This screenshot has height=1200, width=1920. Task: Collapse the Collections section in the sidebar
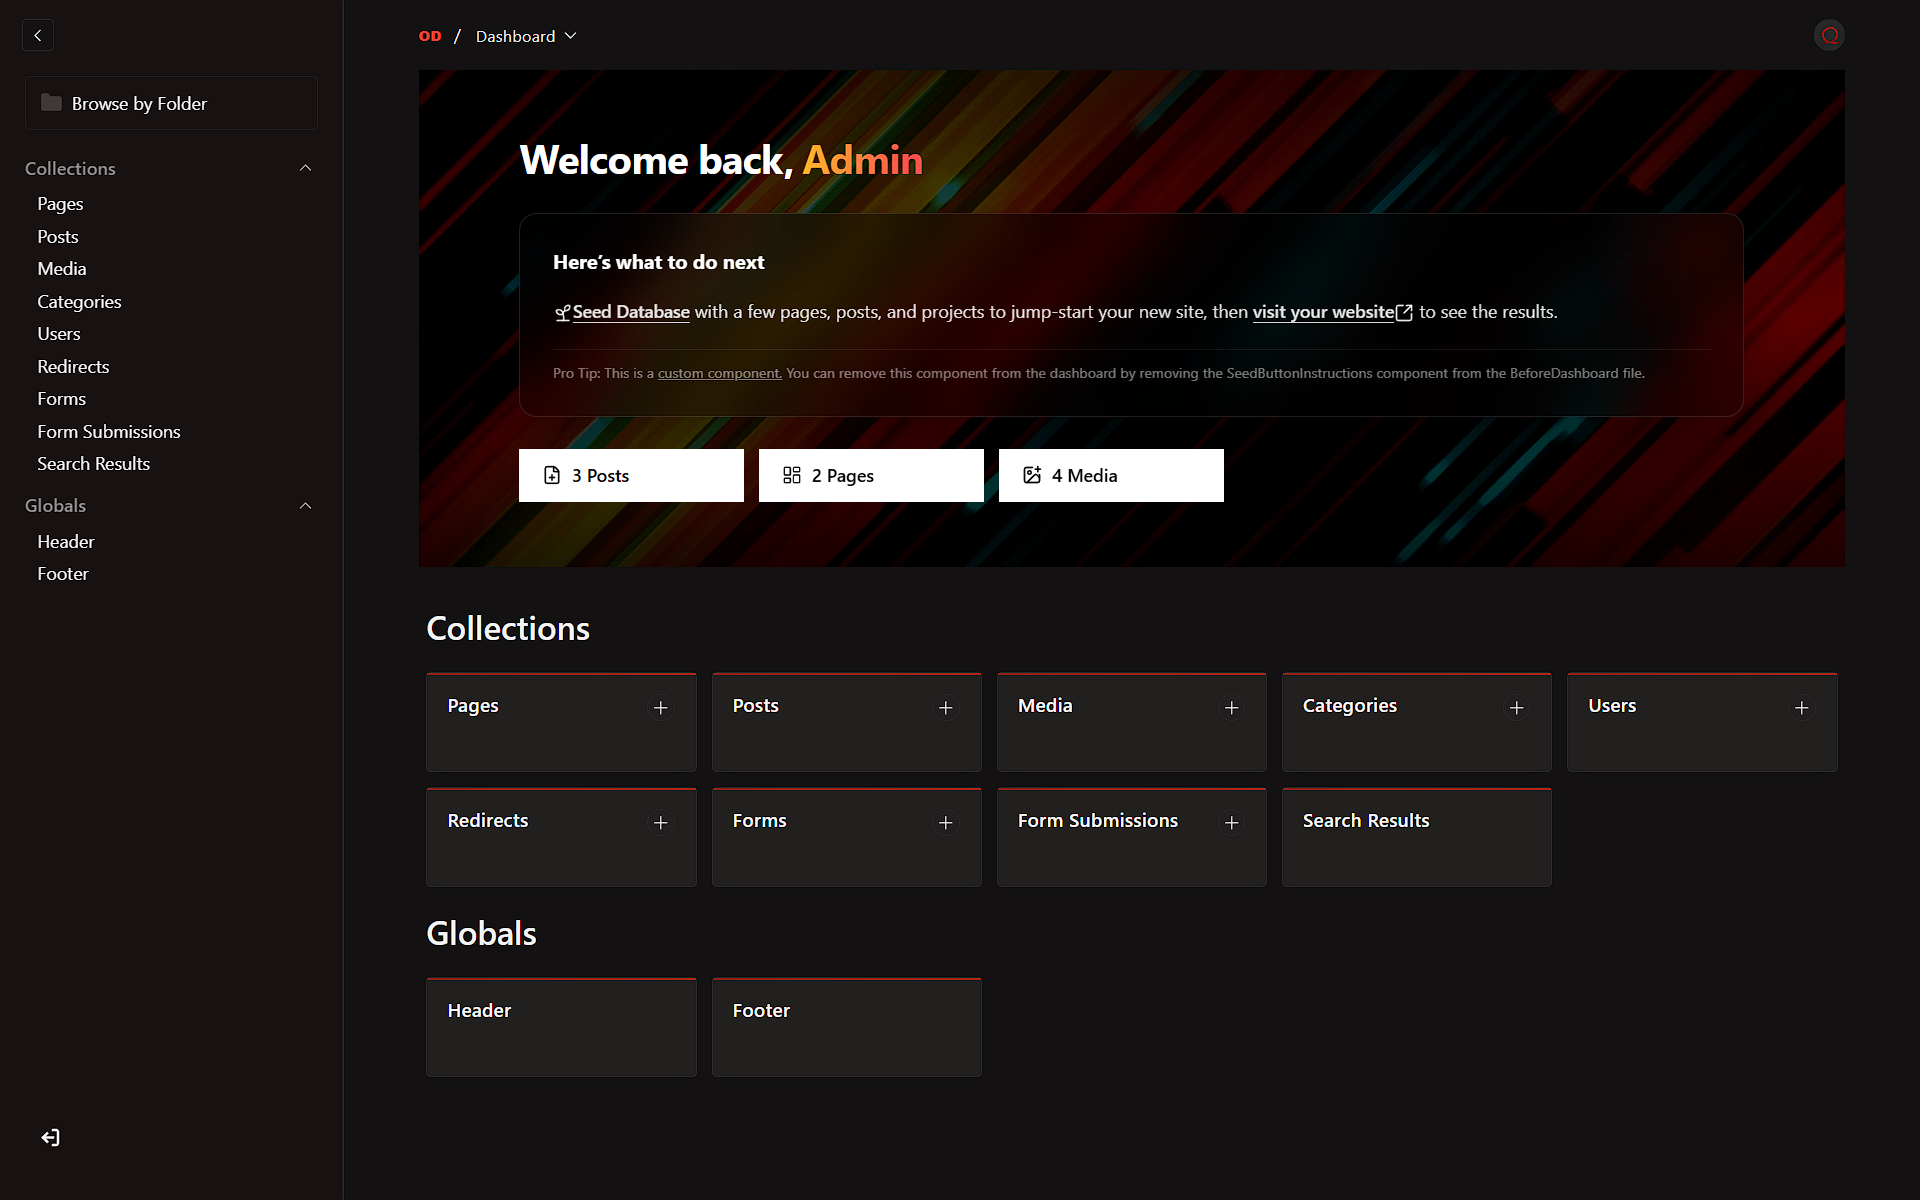305,168
